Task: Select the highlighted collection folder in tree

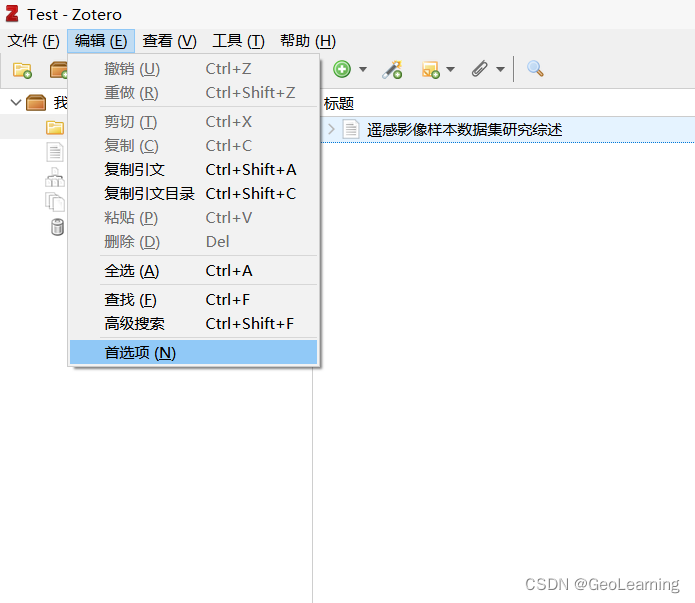Action: point(55,128)
